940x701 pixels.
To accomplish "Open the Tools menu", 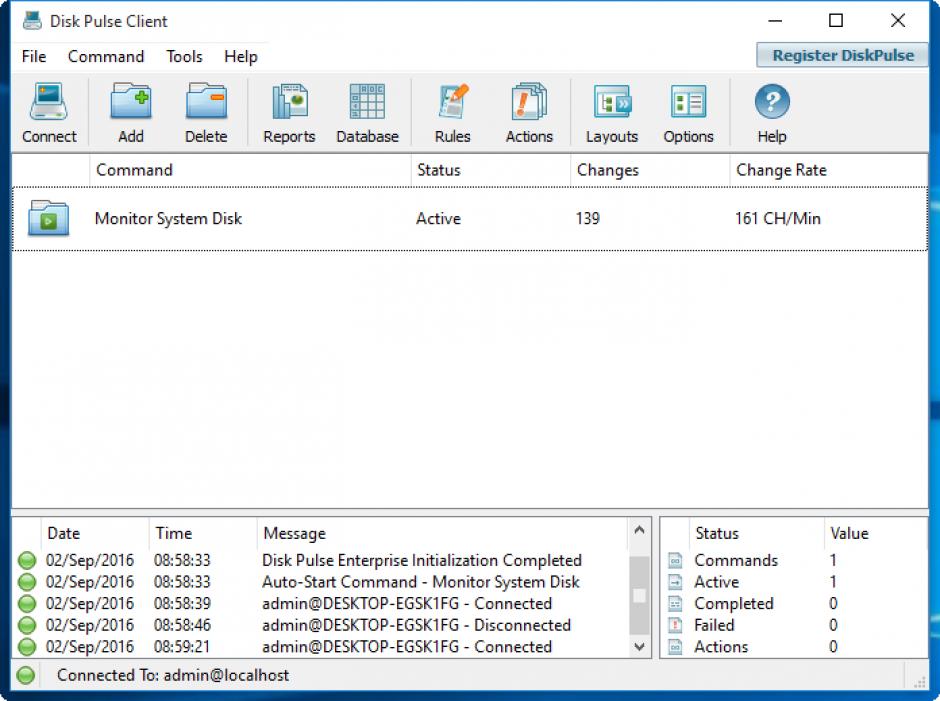I will 184,56.
